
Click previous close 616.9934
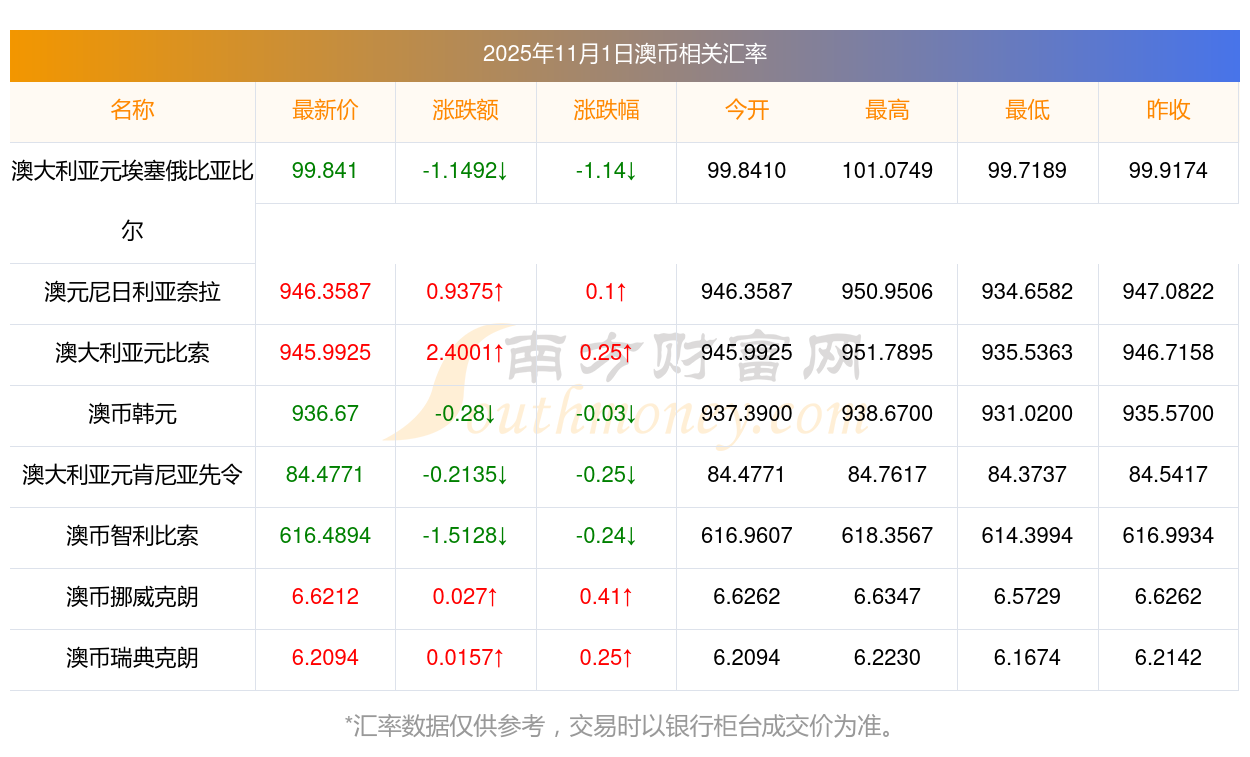1168,536
